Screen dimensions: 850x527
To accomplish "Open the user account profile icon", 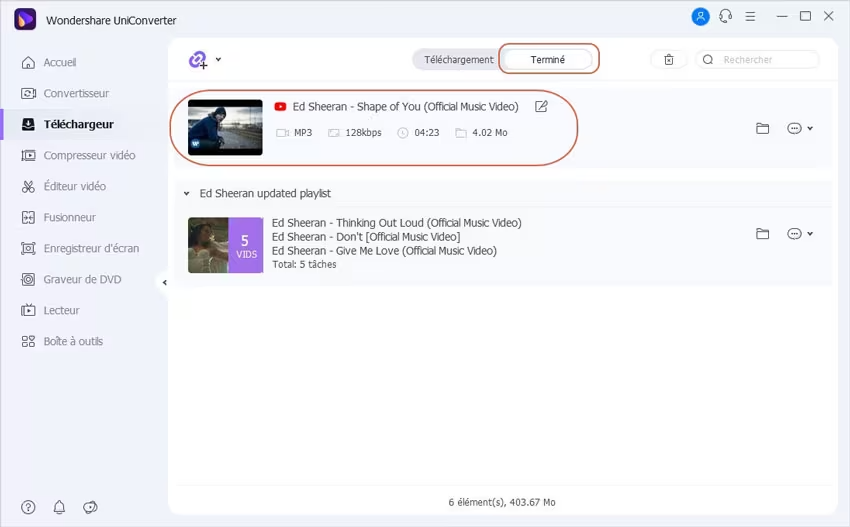I will pyautogui.click(x=700, y=16).
